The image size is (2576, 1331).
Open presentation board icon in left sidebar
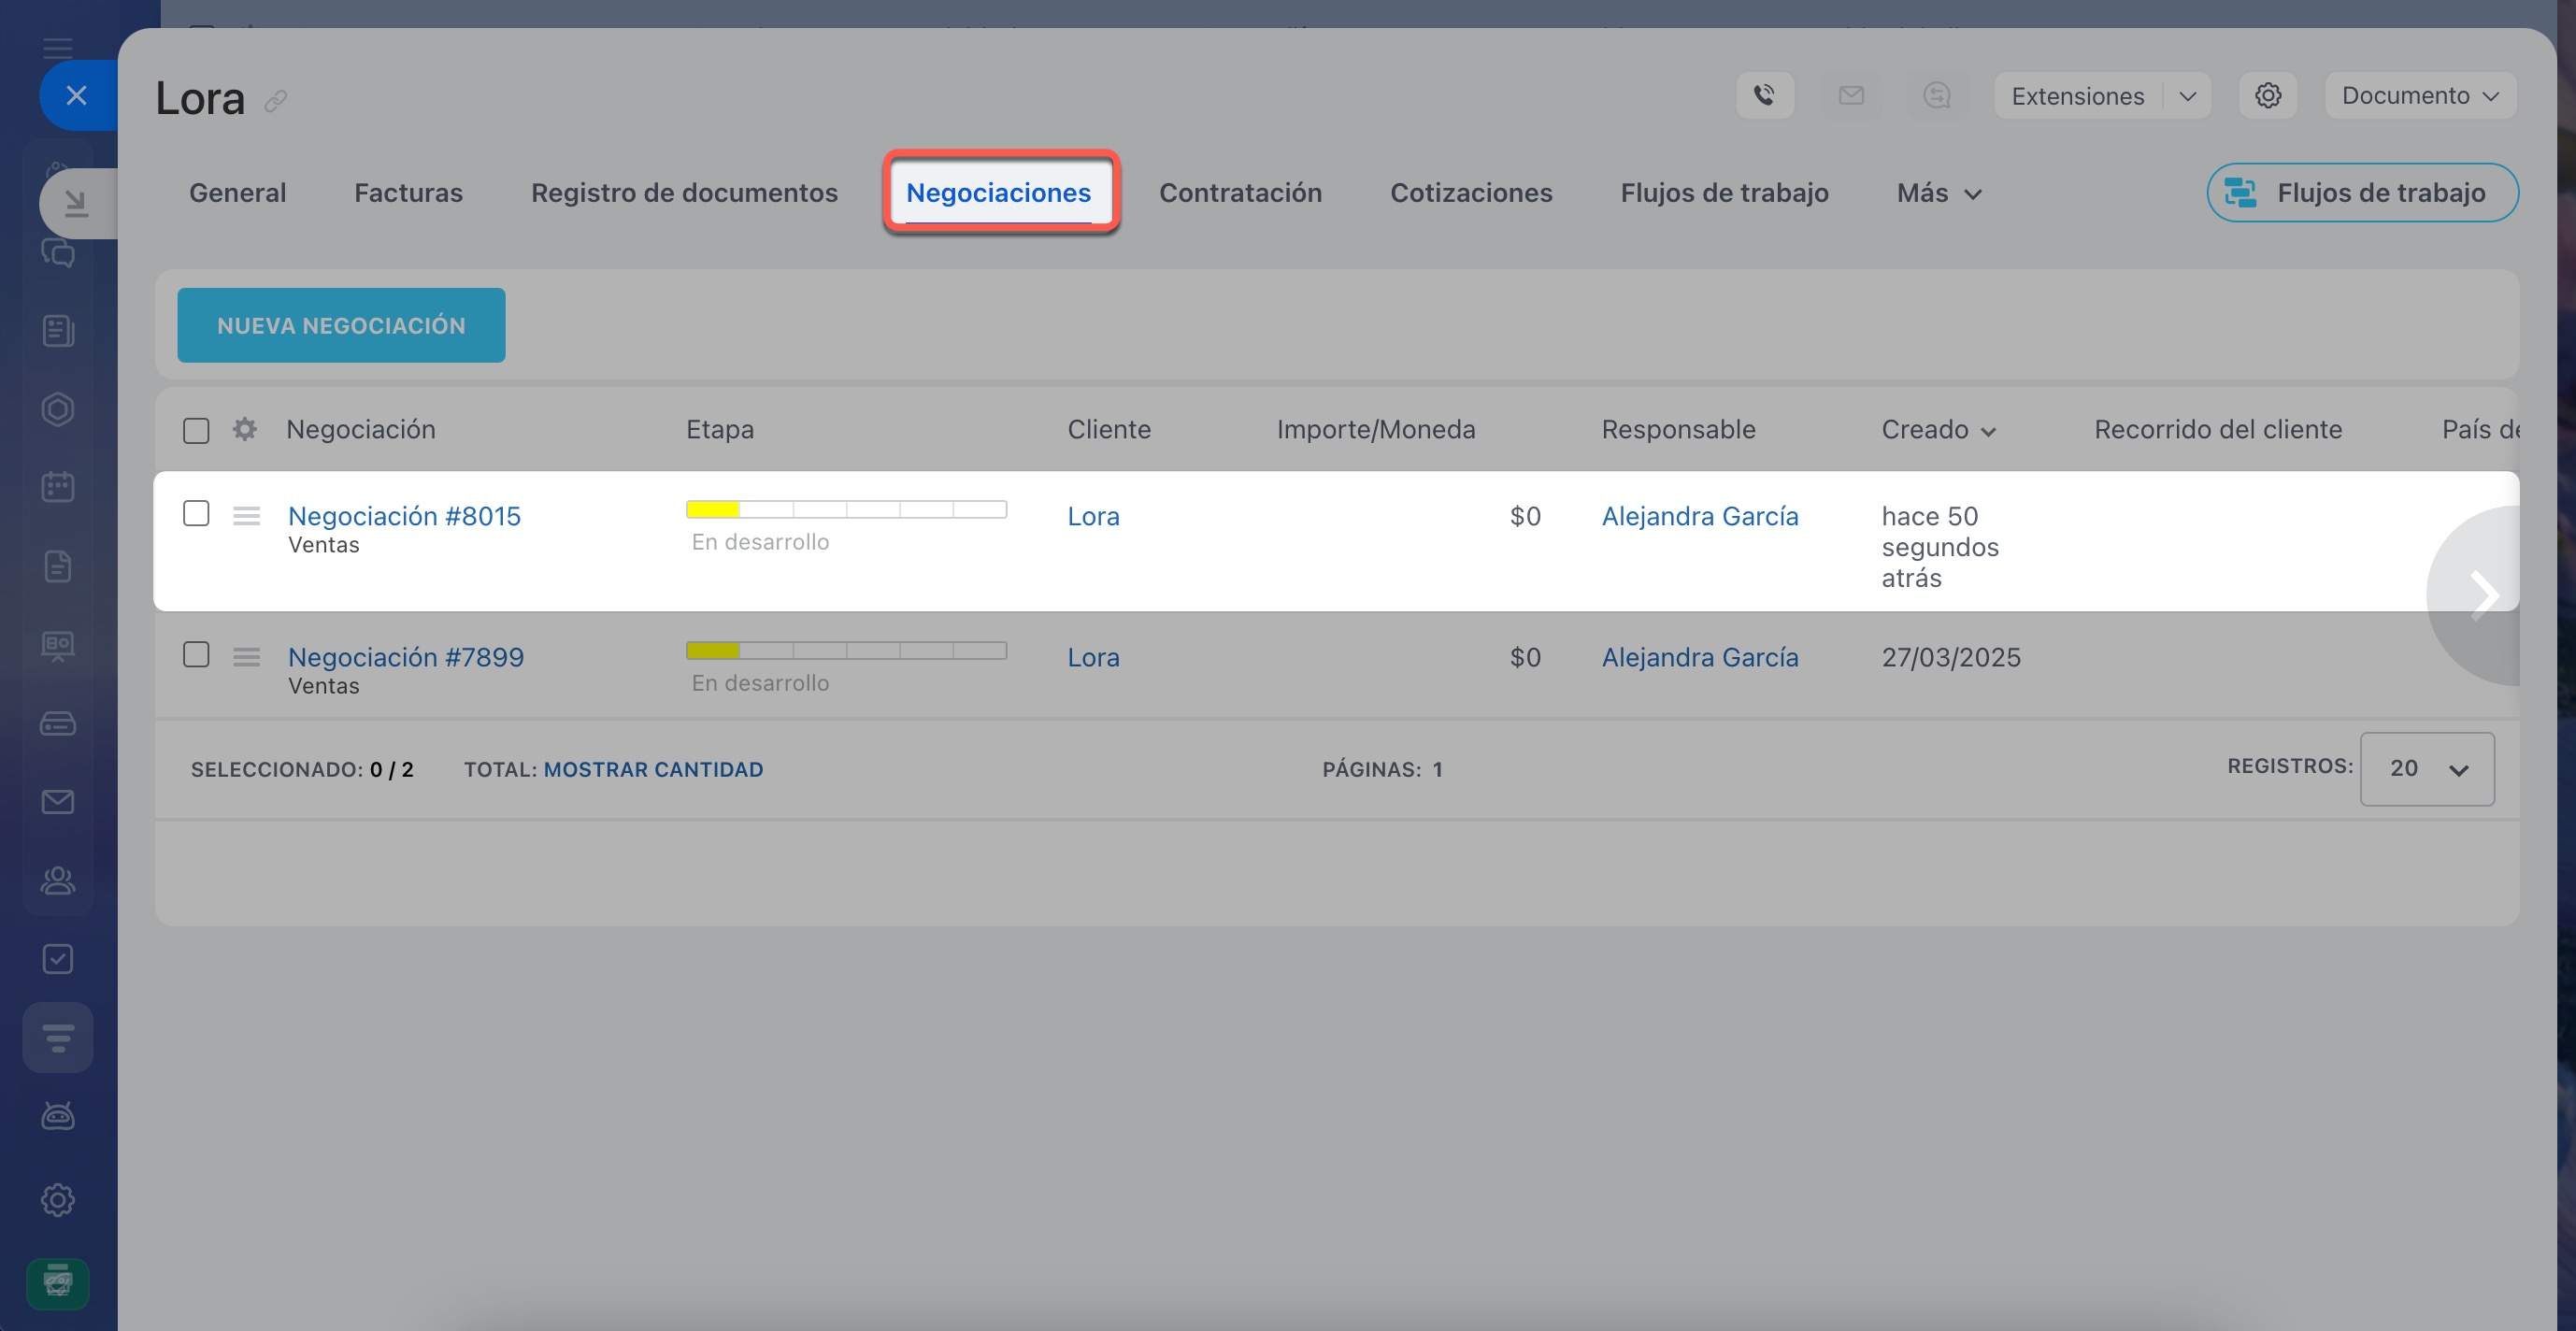(x=58, y=645)
